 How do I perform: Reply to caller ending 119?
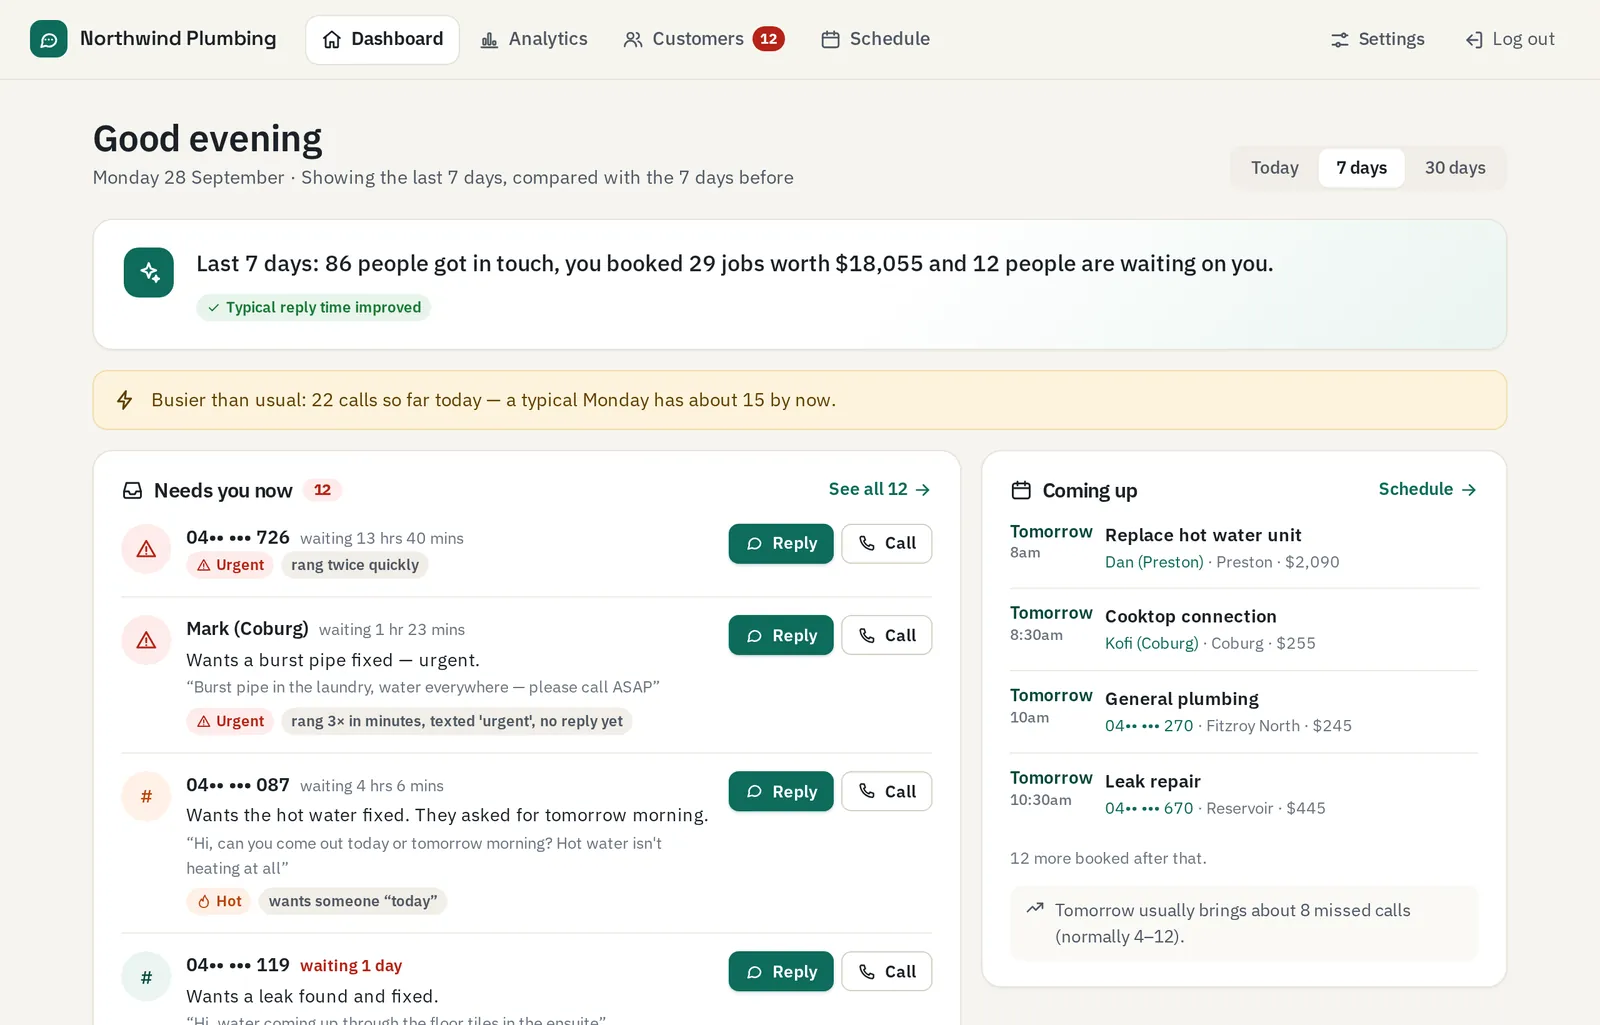click(781, 971)
